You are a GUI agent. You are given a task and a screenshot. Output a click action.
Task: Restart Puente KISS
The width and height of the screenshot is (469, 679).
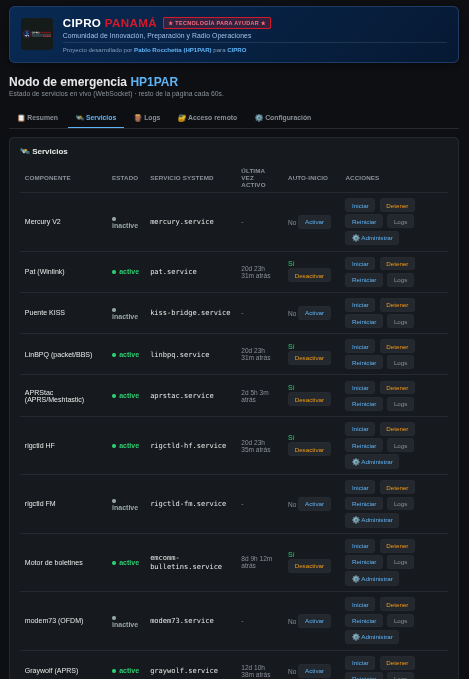coord(364,321)
